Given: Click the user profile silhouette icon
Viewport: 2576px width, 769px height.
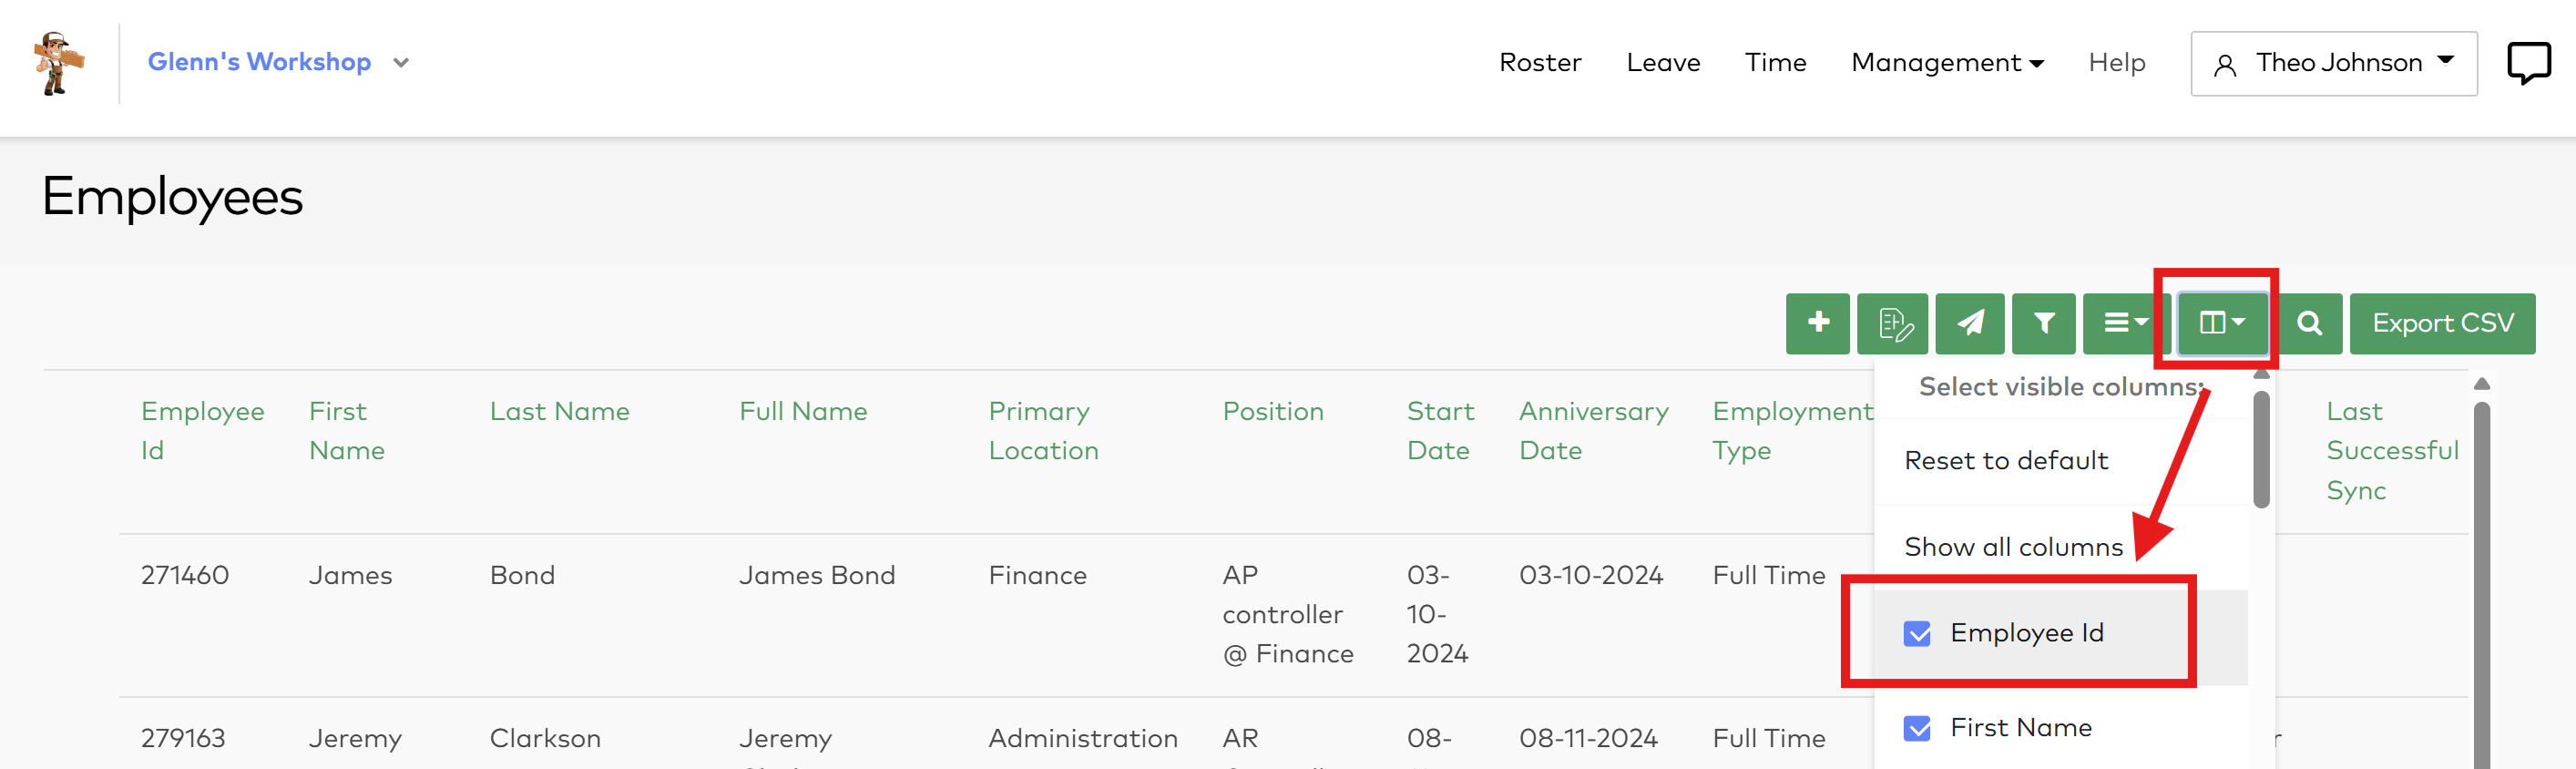Looking at the screenshot, I should pyautogui.click(x=2224, y=65).
